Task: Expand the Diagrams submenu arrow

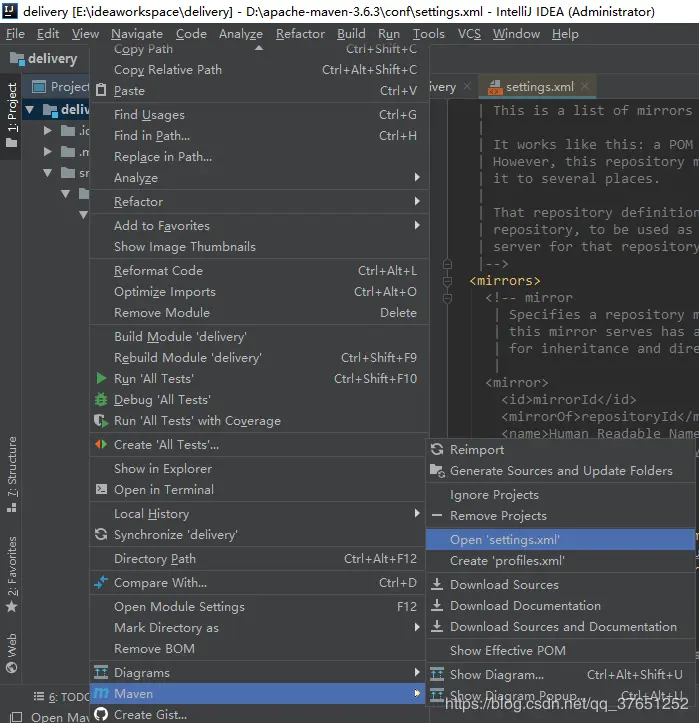Action: tap(417, 673)
